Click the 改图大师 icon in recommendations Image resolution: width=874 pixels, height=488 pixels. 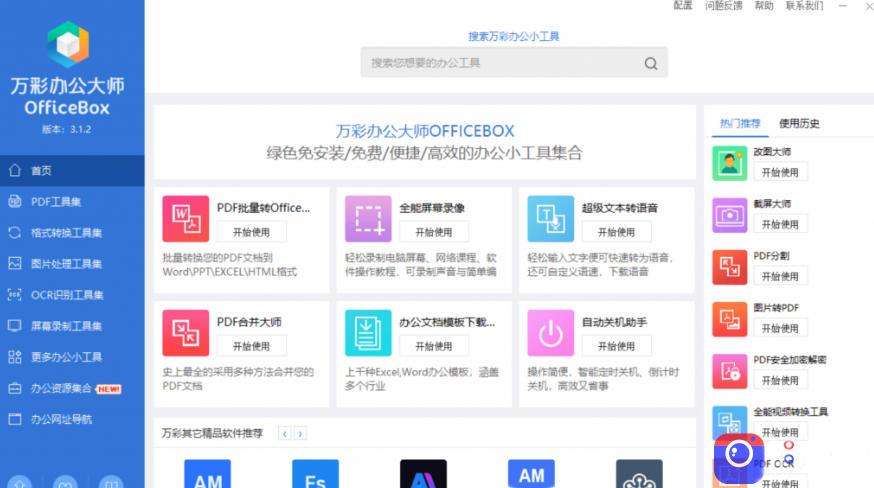pos(730,163)
